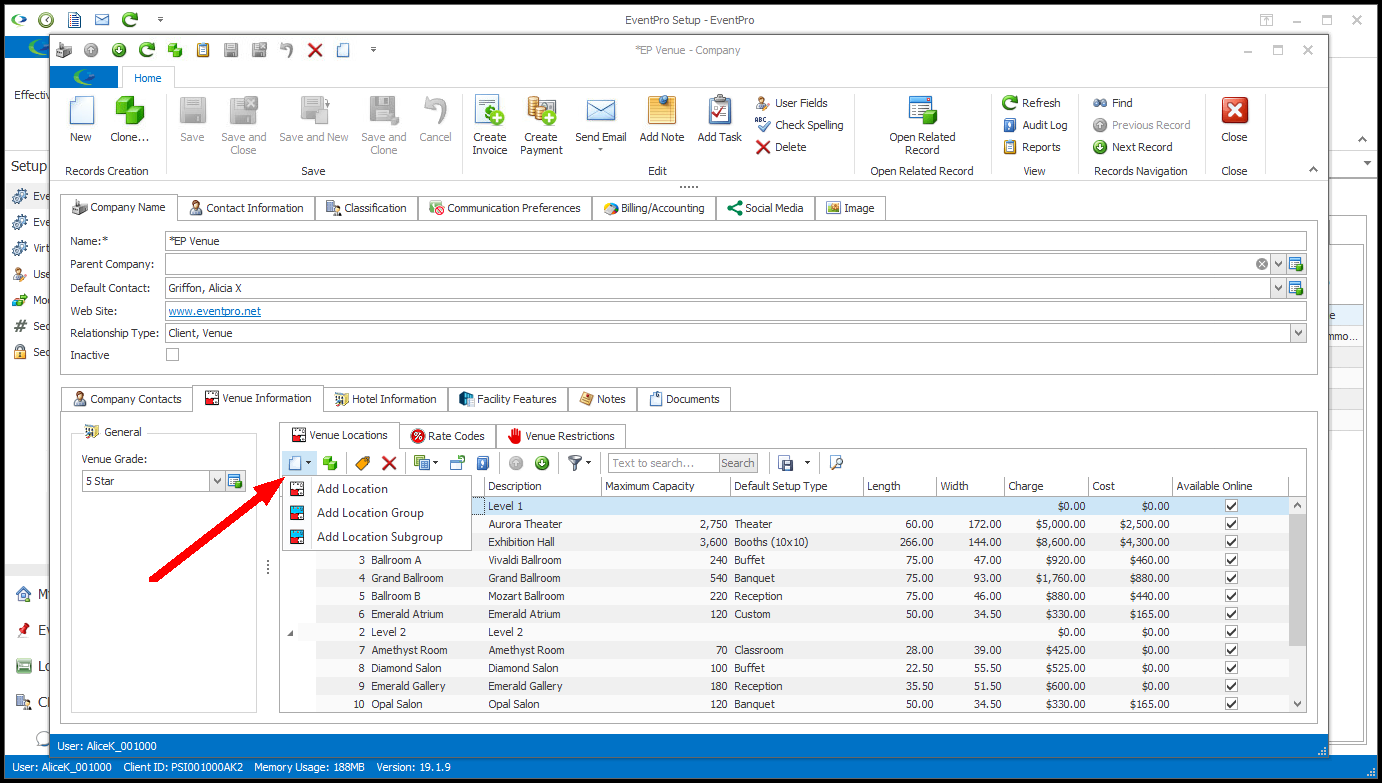Click Refresh in the View group
The width and height of the screenshot is (1382, 783).
[1031, 103]
